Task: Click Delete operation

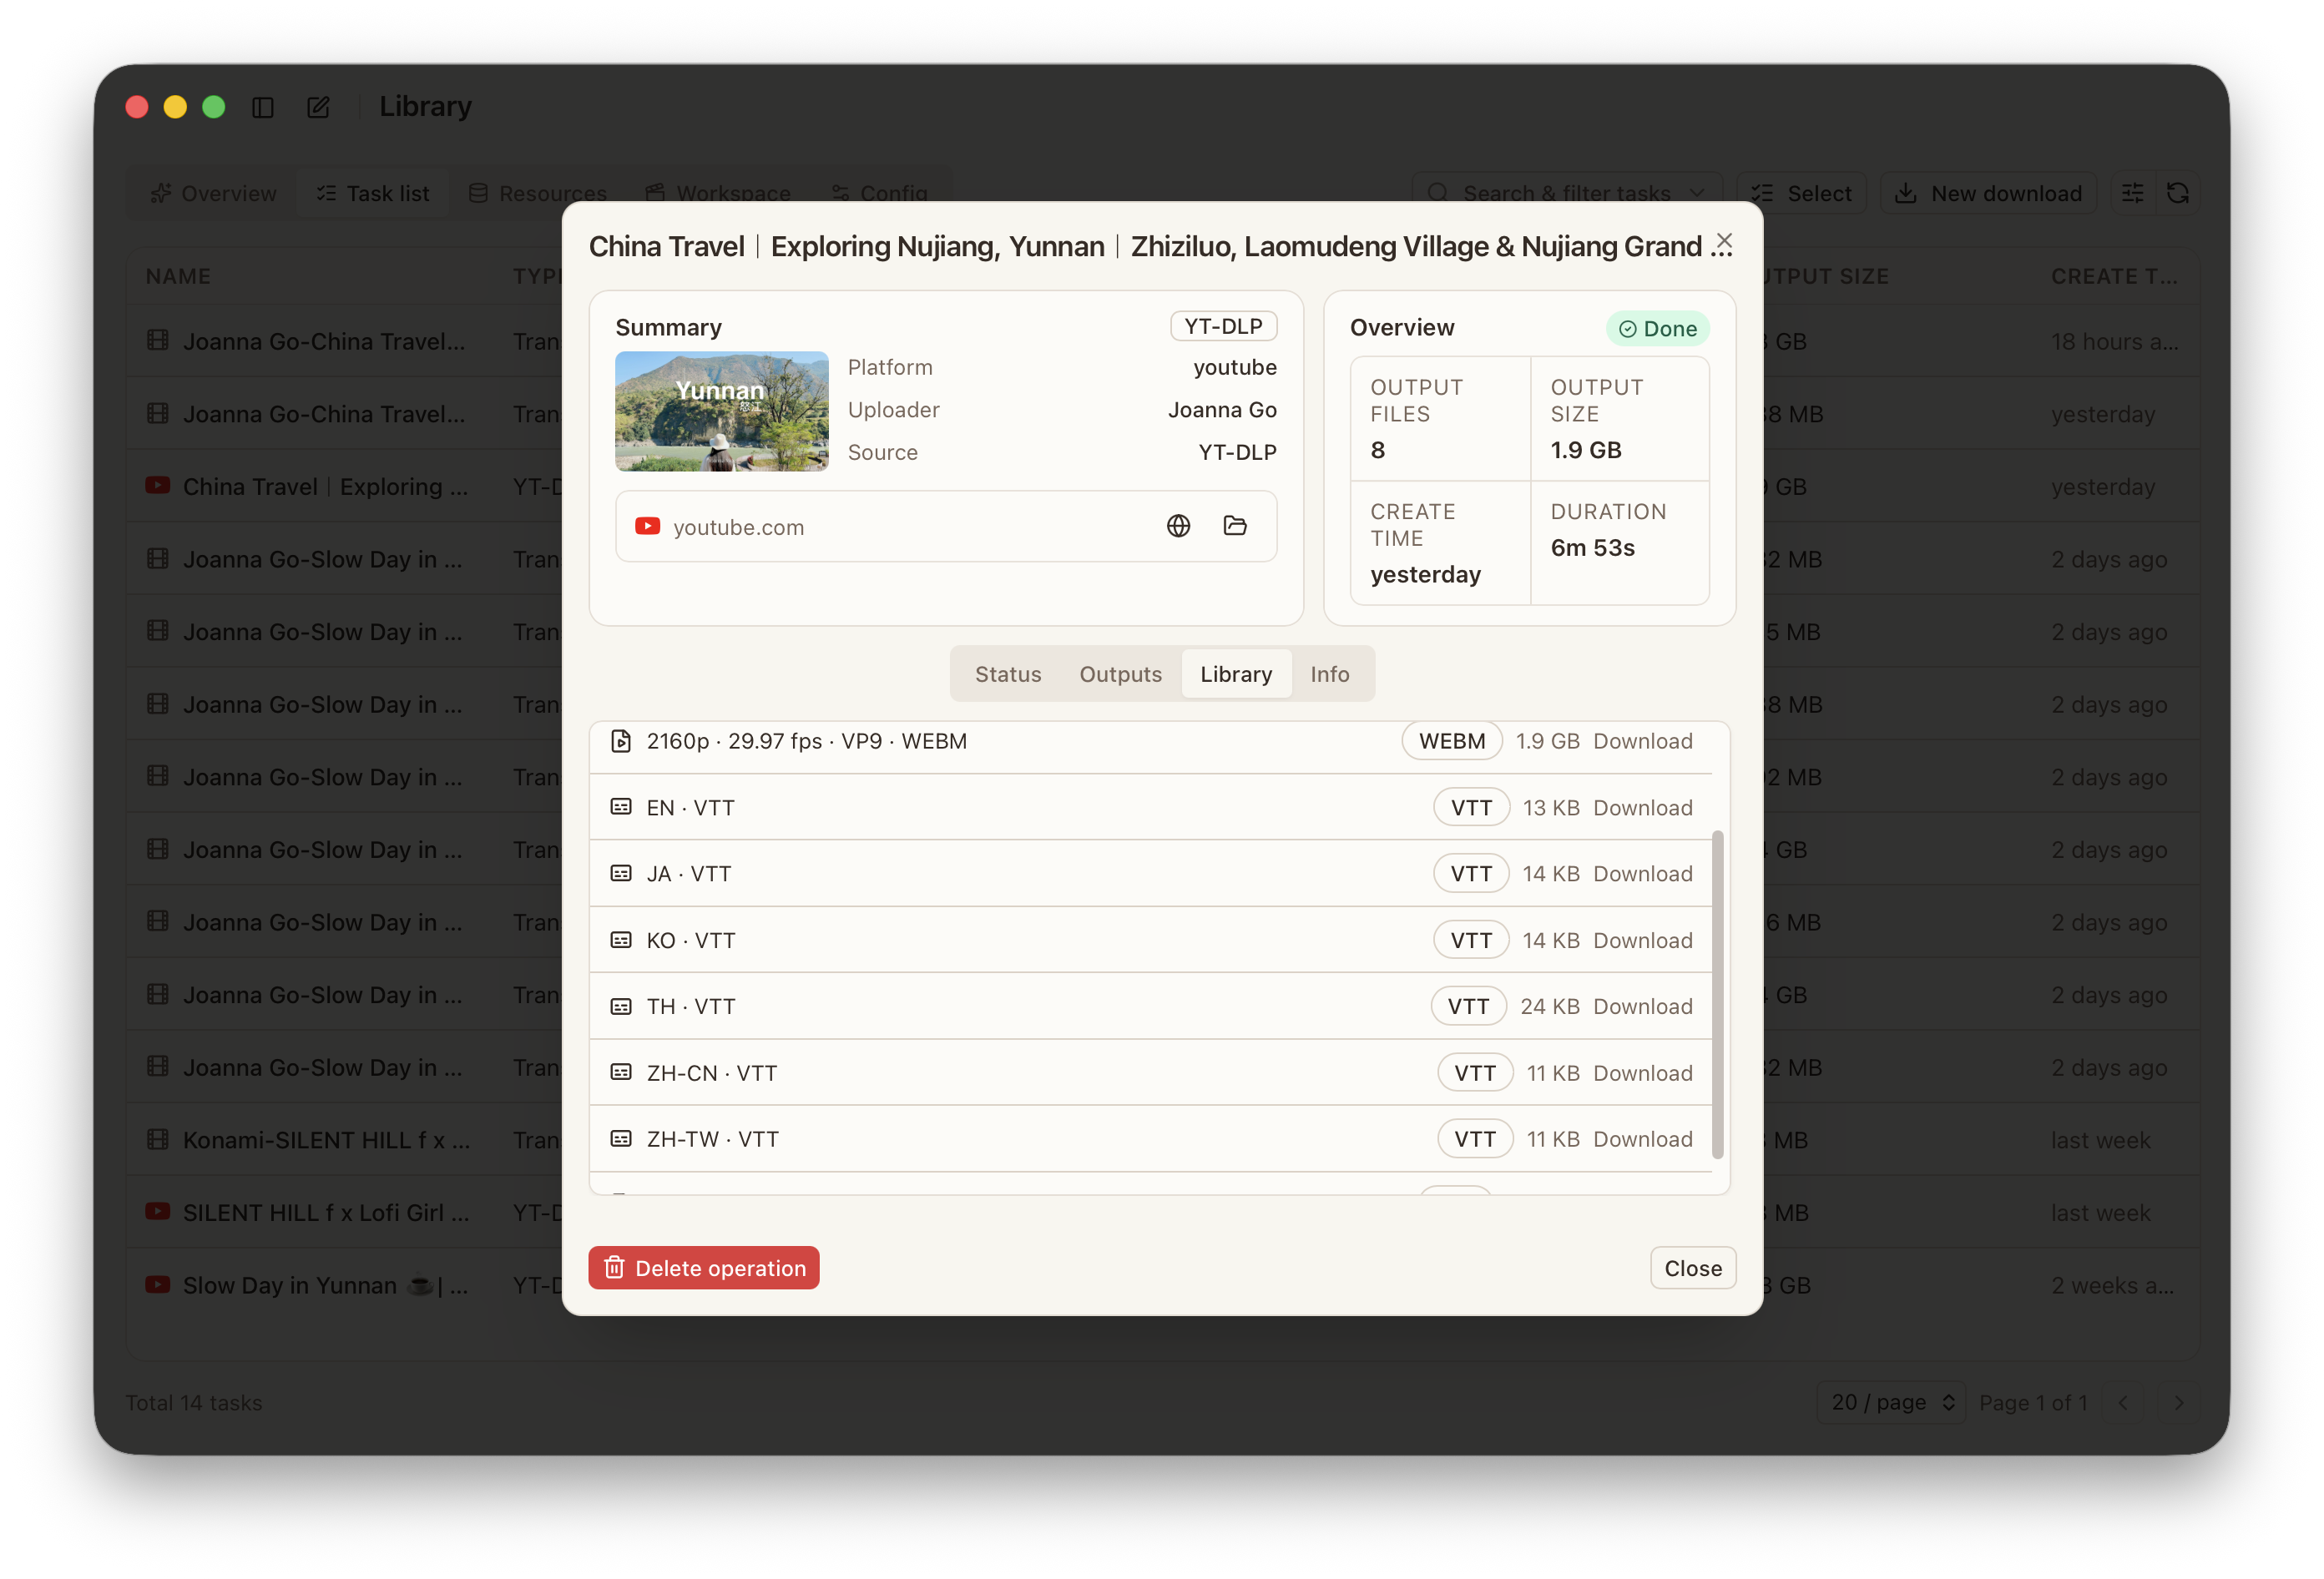Action: click(703, 1267)
